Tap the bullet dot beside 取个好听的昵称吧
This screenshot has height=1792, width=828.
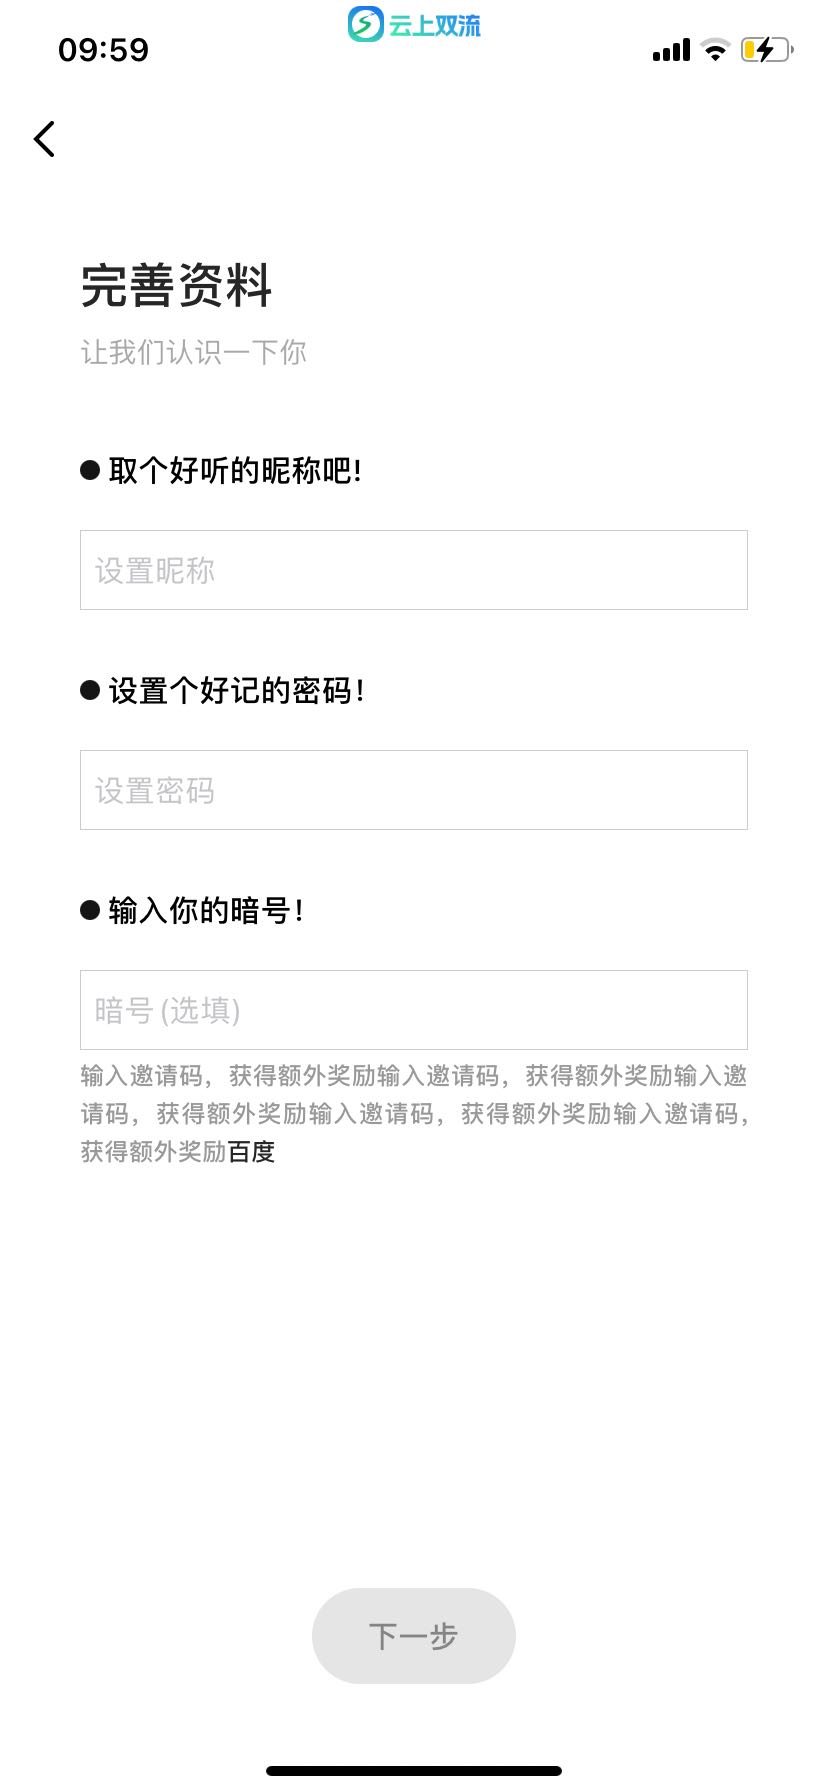coord(90,470)
